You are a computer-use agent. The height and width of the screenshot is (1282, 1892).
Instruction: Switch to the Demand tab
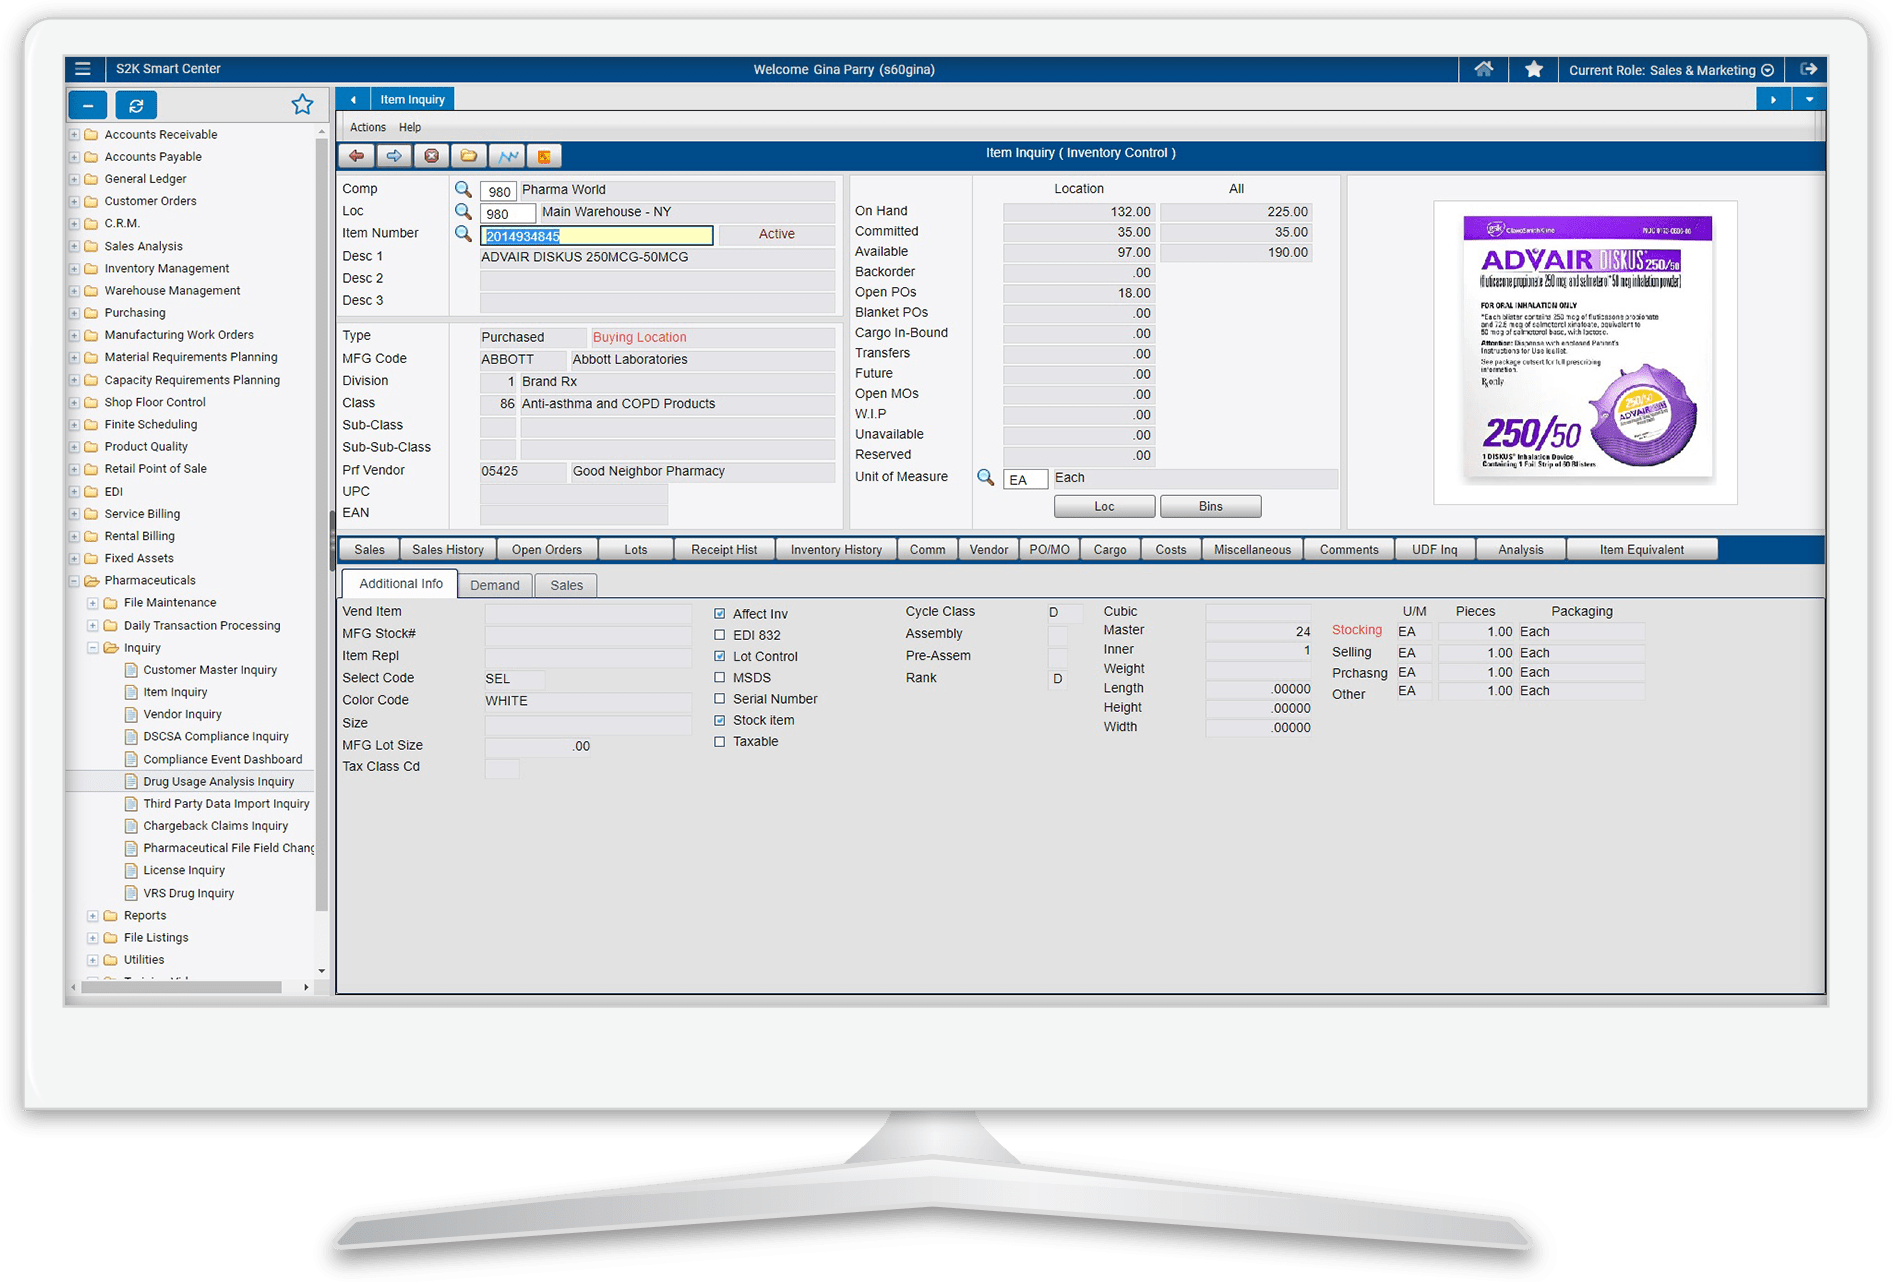[495, 585]
